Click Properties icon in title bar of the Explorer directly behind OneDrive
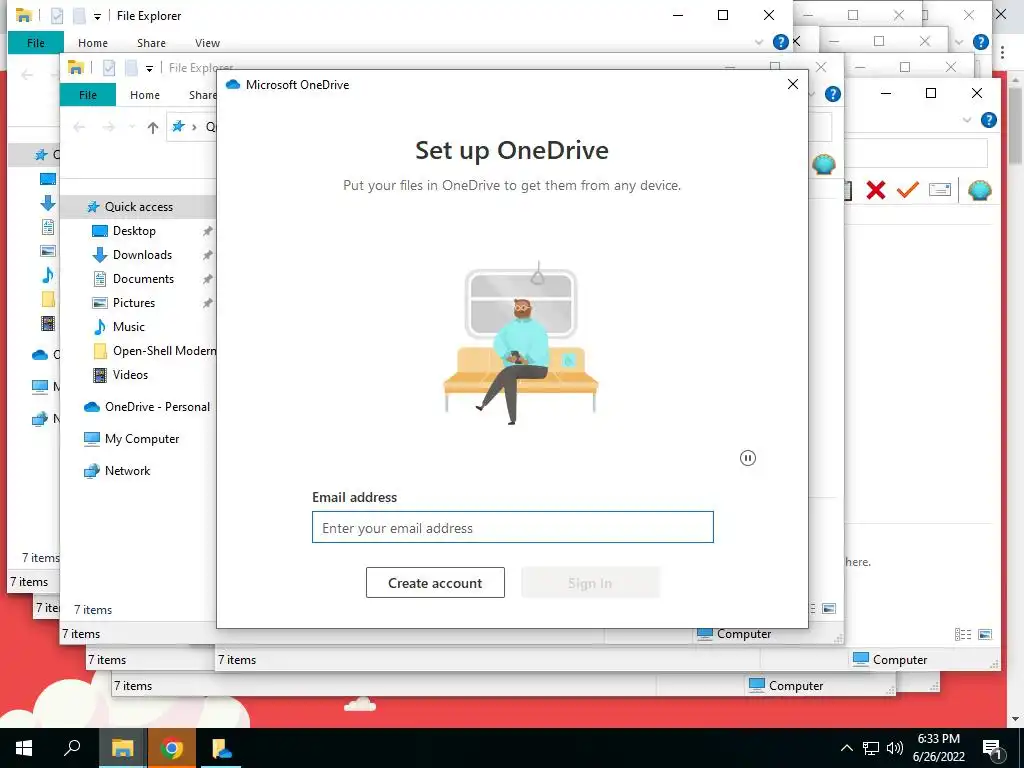1024x768 pixels. 109,67
